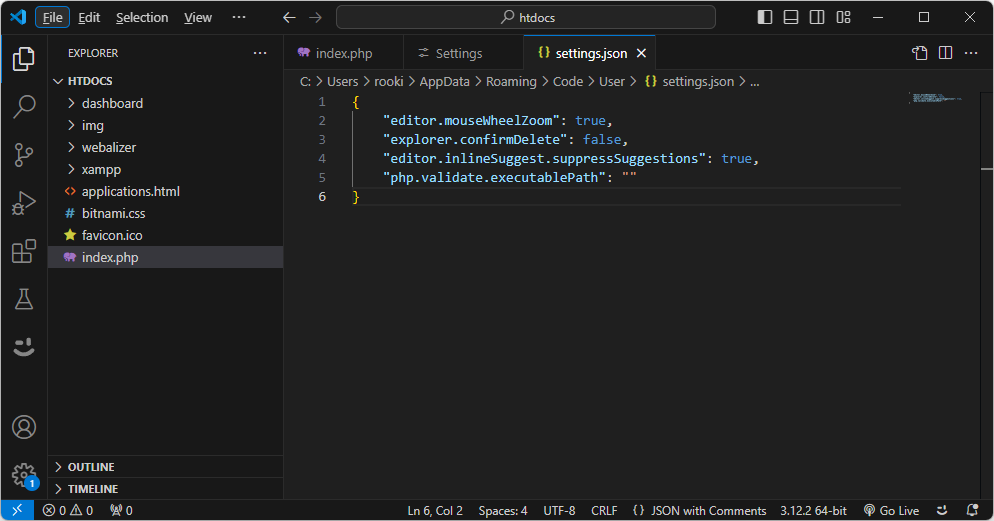994x521 pixels.
Task: Open the Source Control view
Action: (x=23, y=155)
